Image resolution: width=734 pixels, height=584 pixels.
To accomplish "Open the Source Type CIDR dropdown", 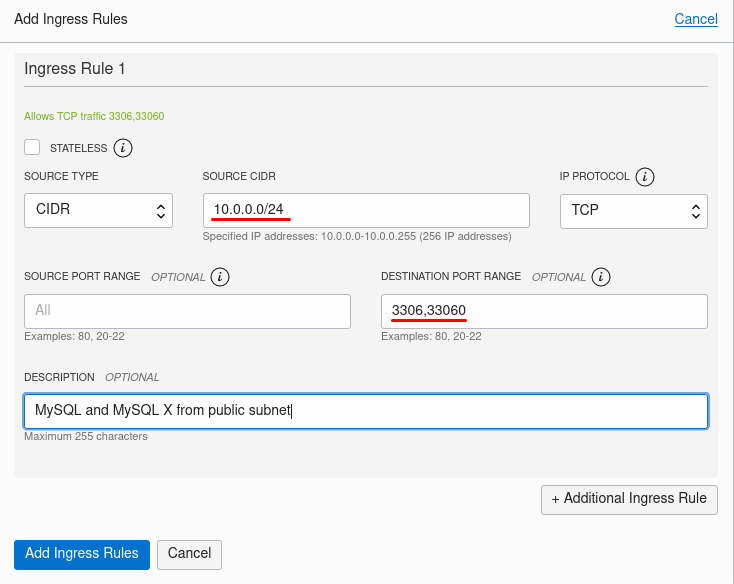I will (98, 211).
